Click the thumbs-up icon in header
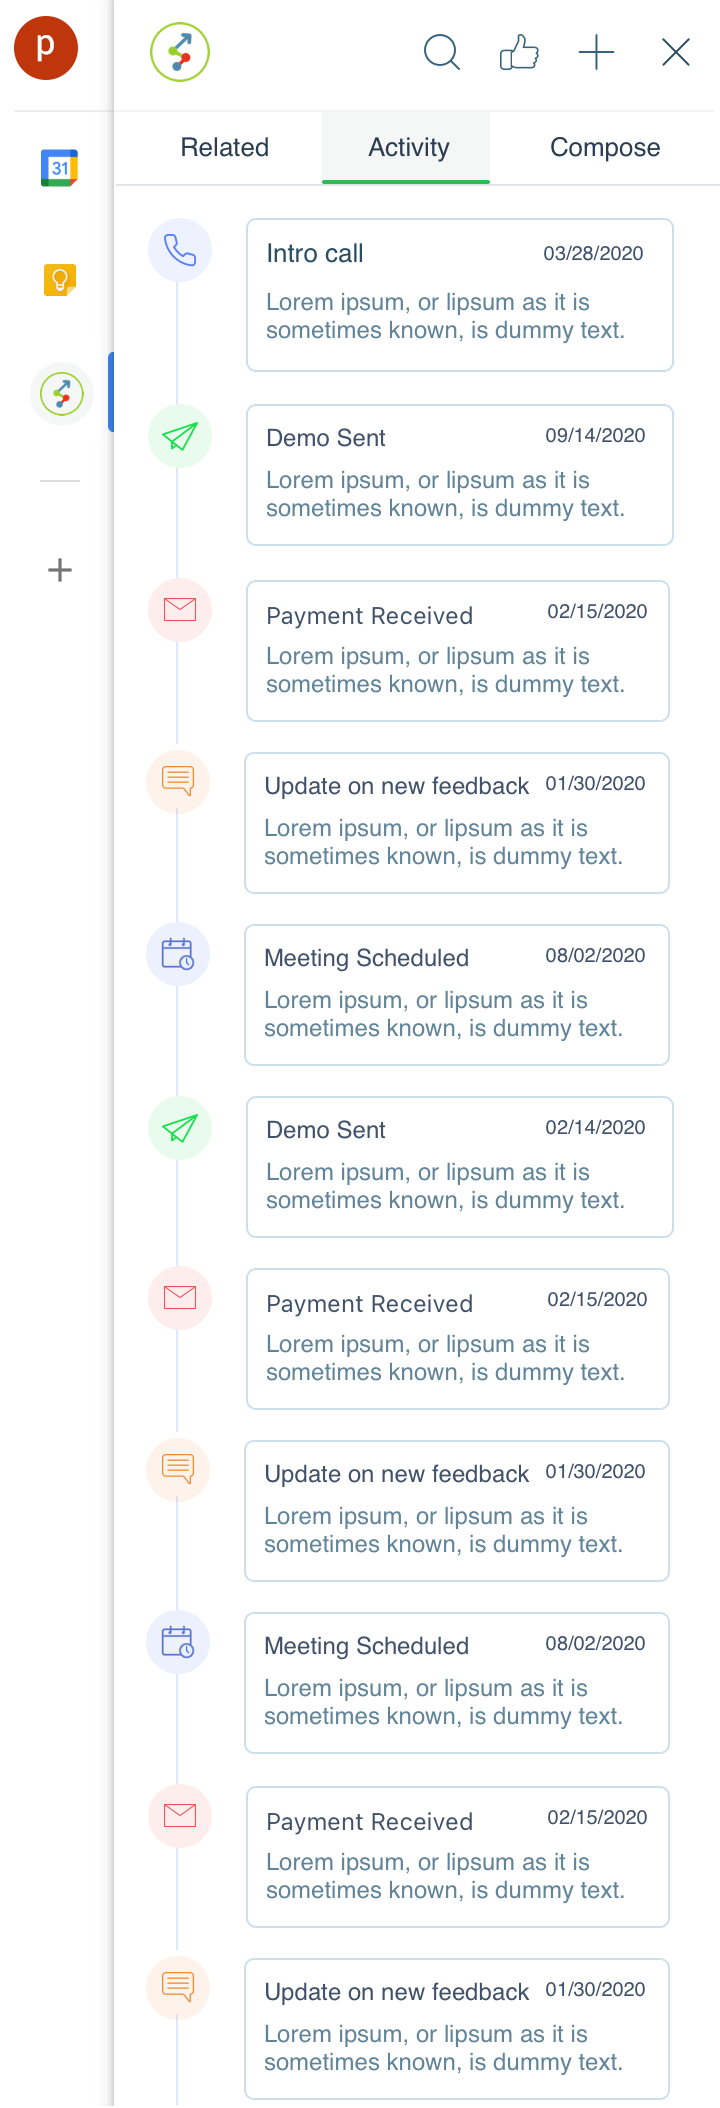Image resolution: width=720 pixels, height=2108 pixels. [519, 52]
